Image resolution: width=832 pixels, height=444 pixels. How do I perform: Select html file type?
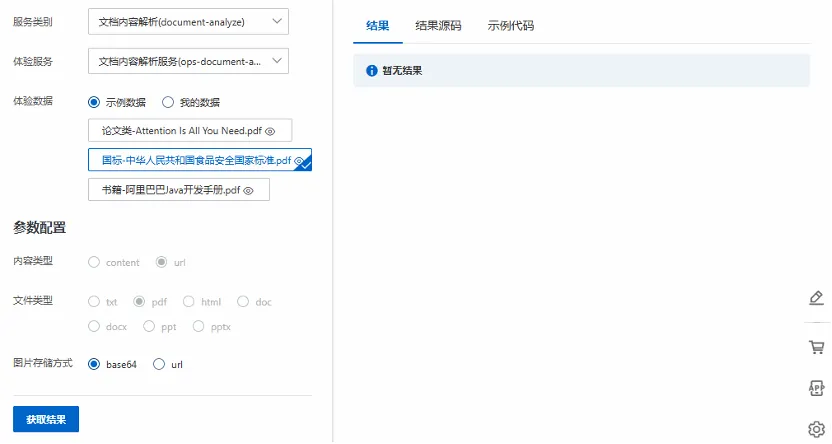188,302
